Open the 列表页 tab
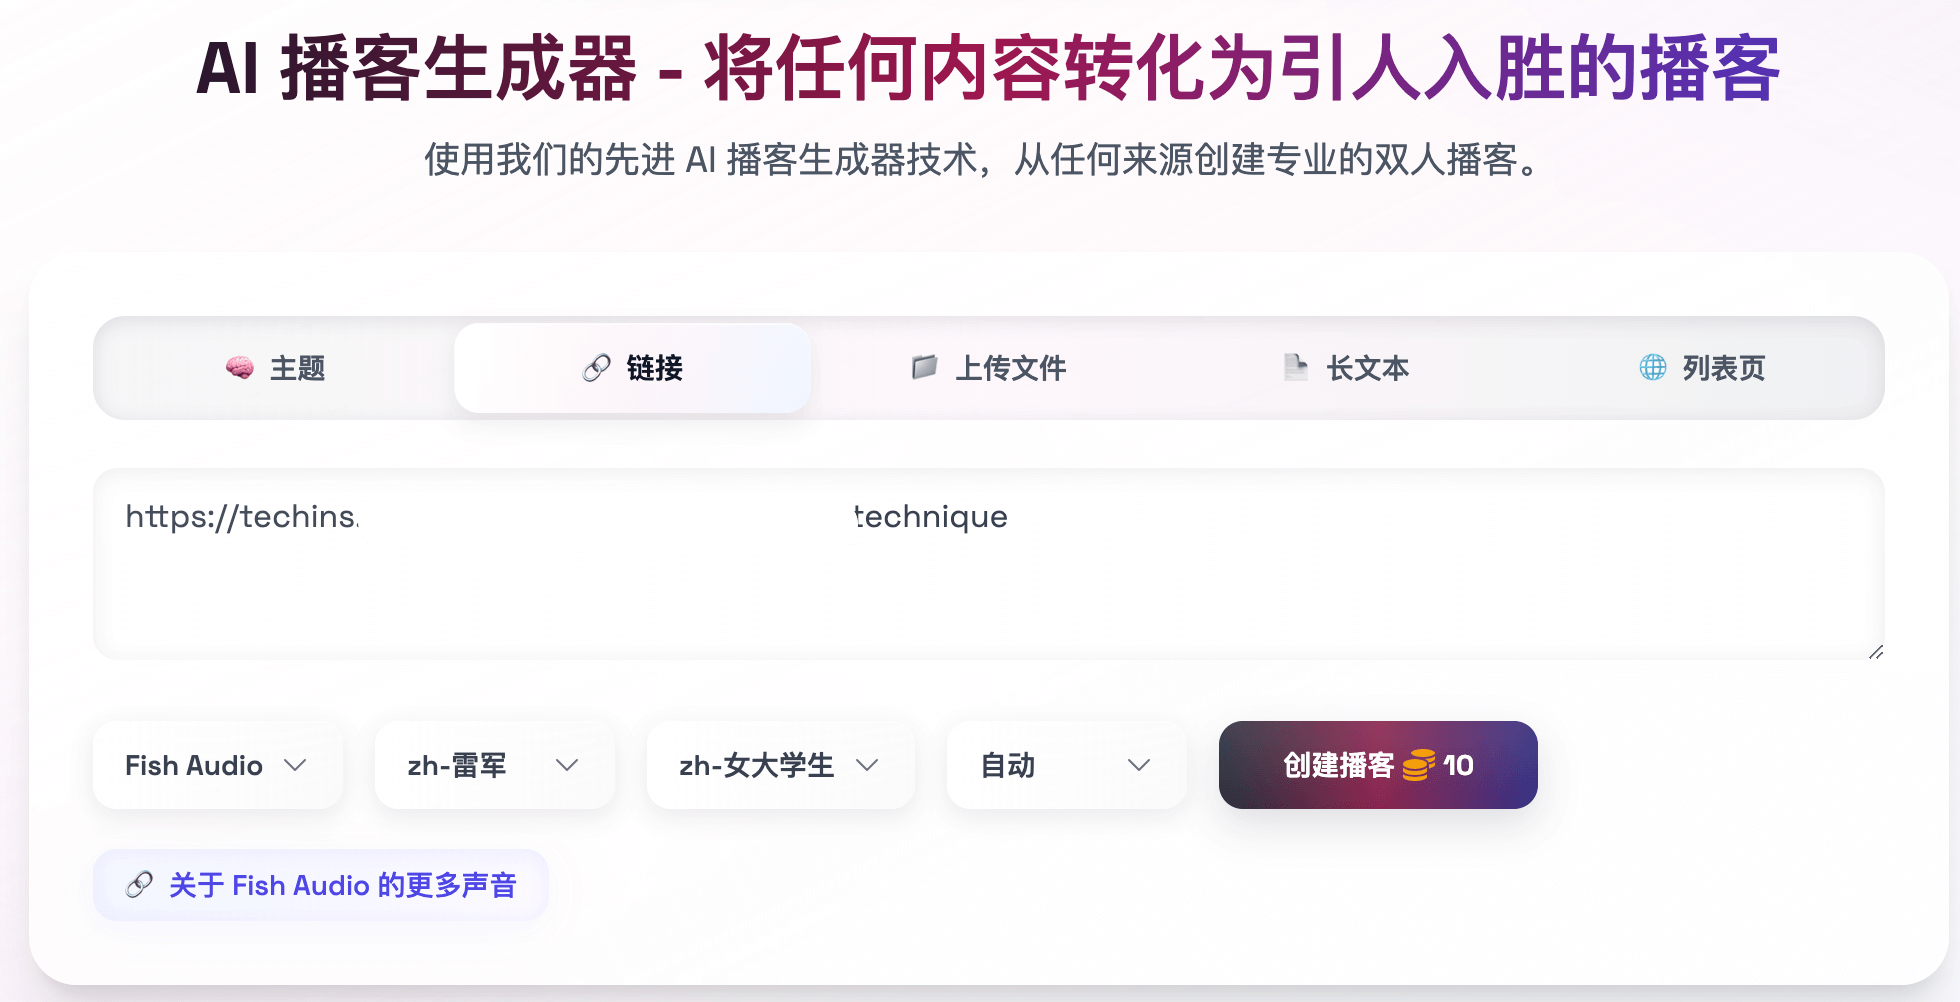Viewport: 1960px width, 1002px height. (1702, 368)
